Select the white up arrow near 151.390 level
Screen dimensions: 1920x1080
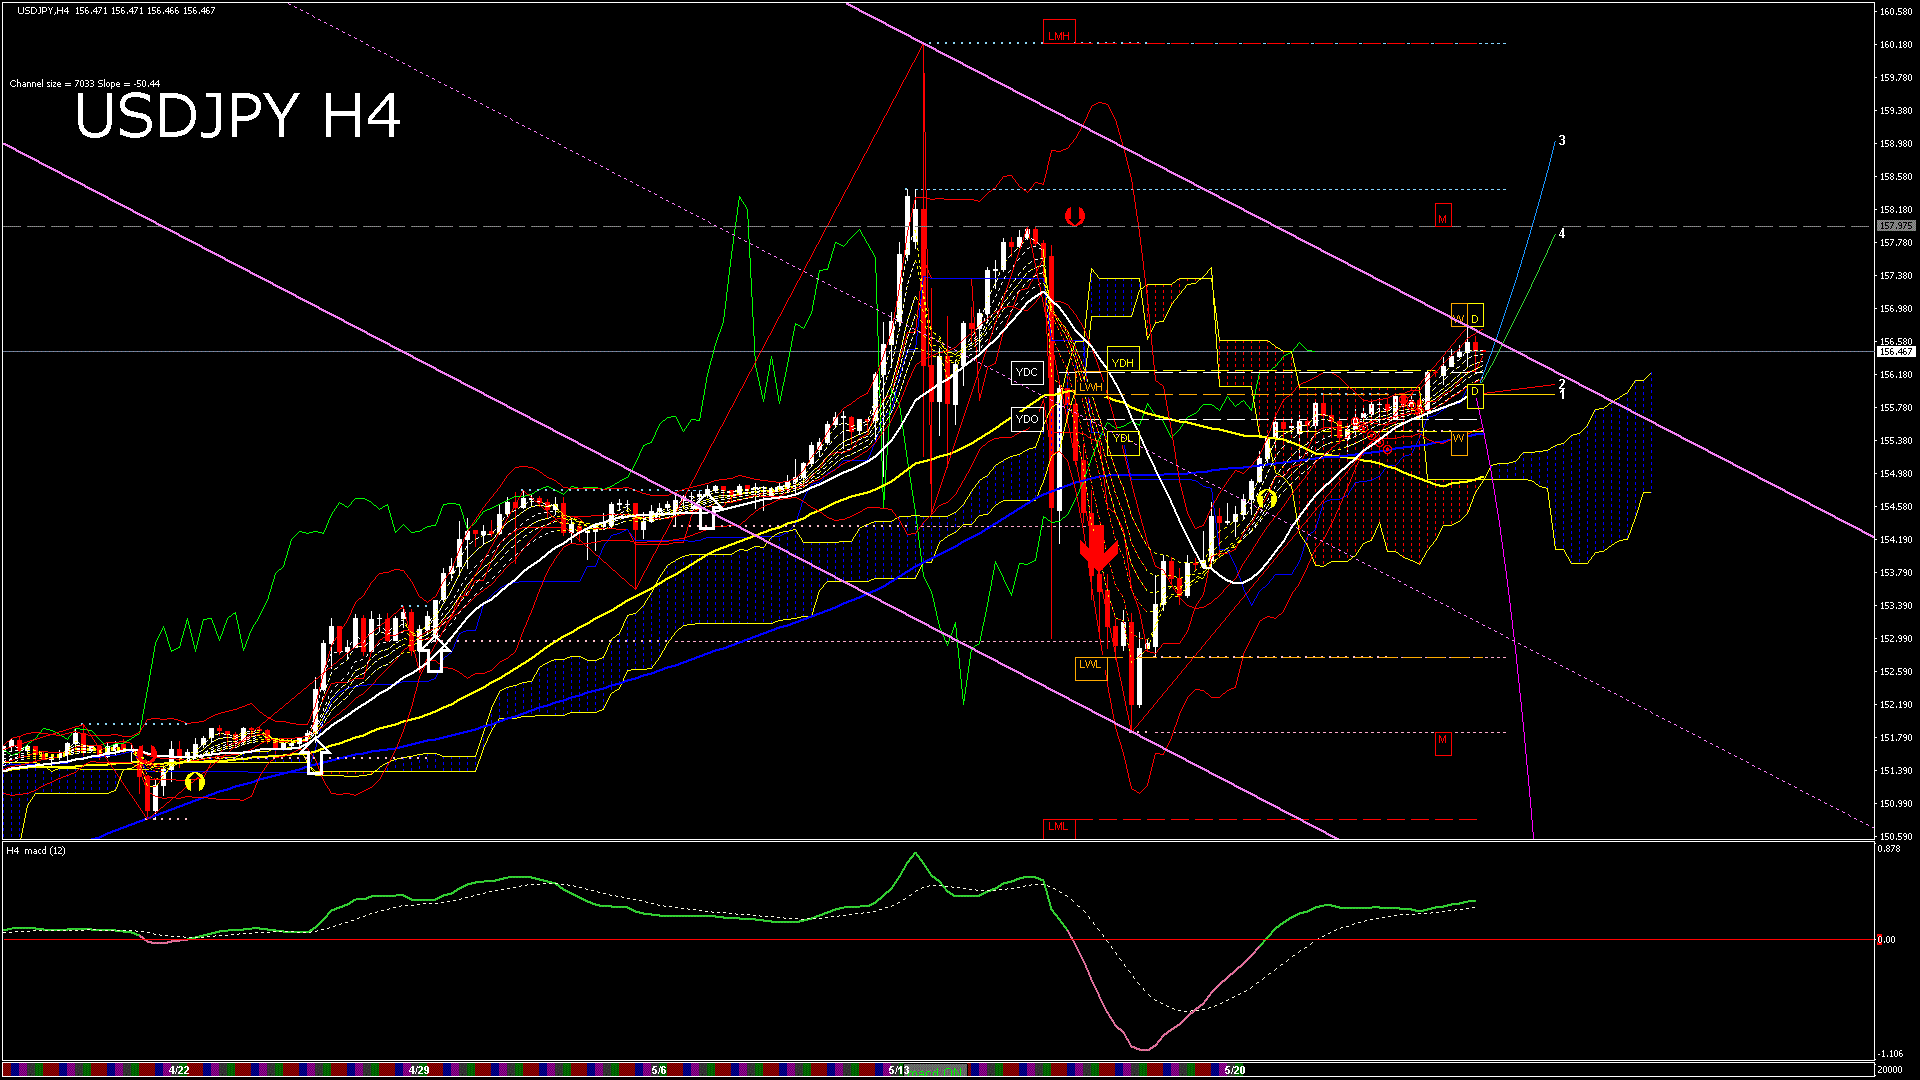coord(315,757)
